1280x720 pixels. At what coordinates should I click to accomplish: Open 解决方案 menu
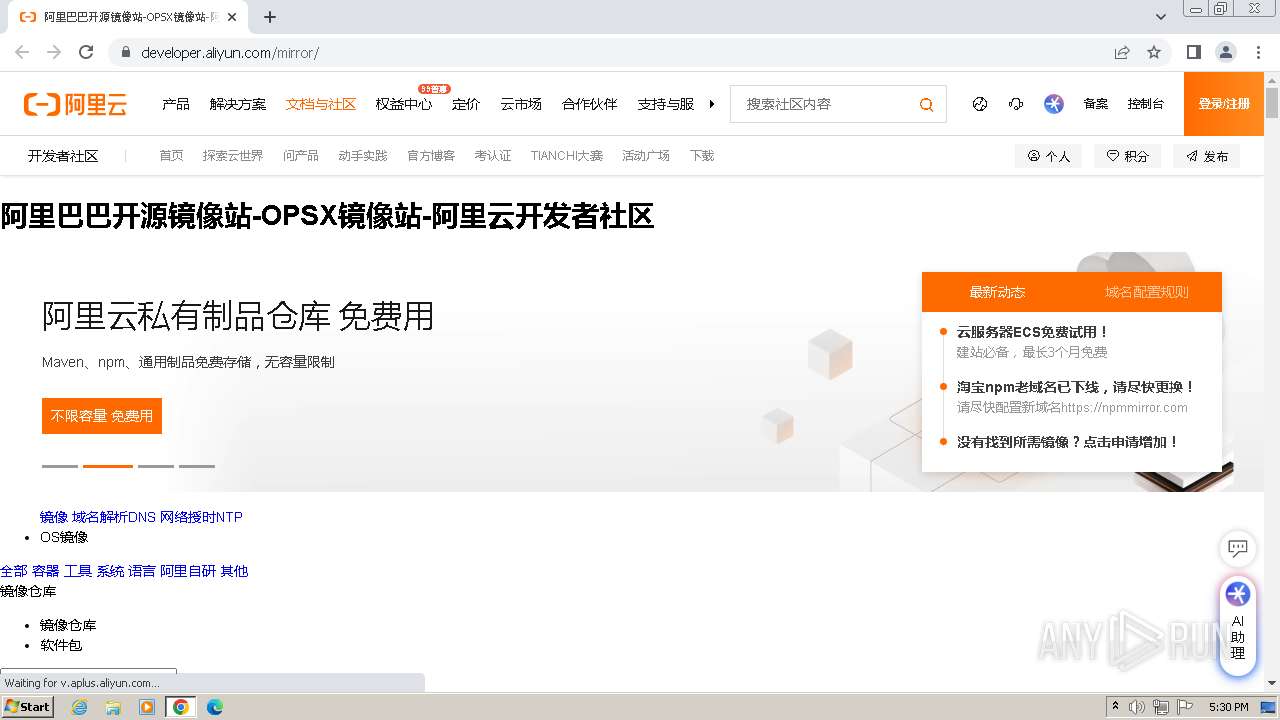tap(238, 104)
